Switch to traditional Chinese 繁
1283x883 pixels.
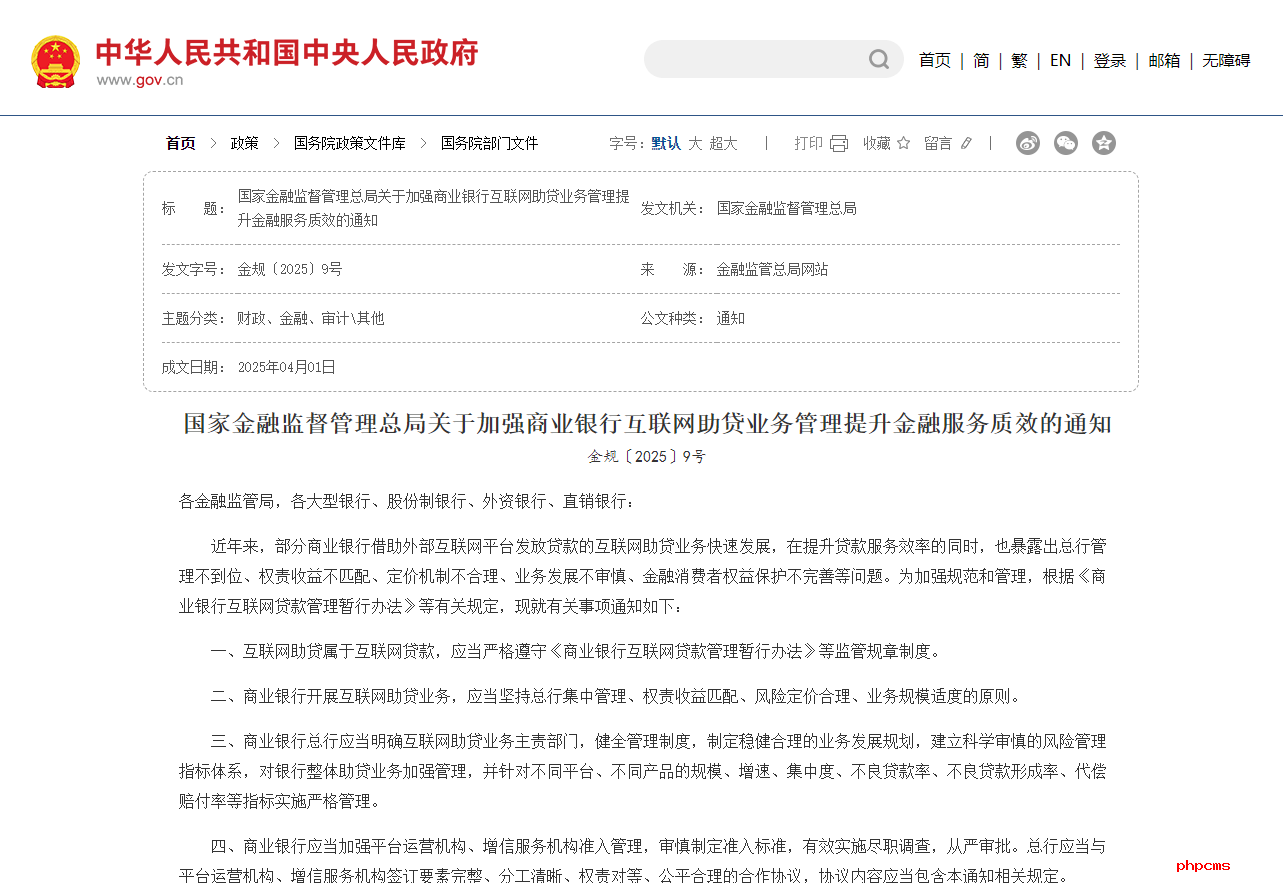tap(1019, 60)
